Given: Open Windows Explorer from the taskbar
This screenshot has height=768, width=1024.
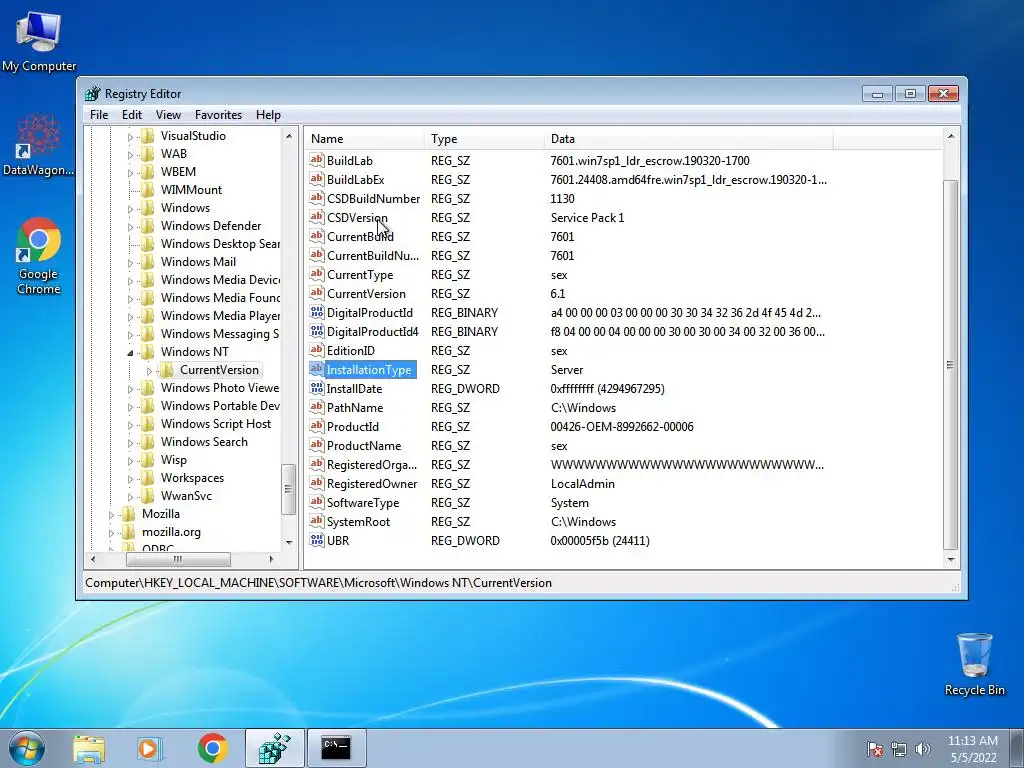Looking at the screenshot, I should tap(89, 748).
